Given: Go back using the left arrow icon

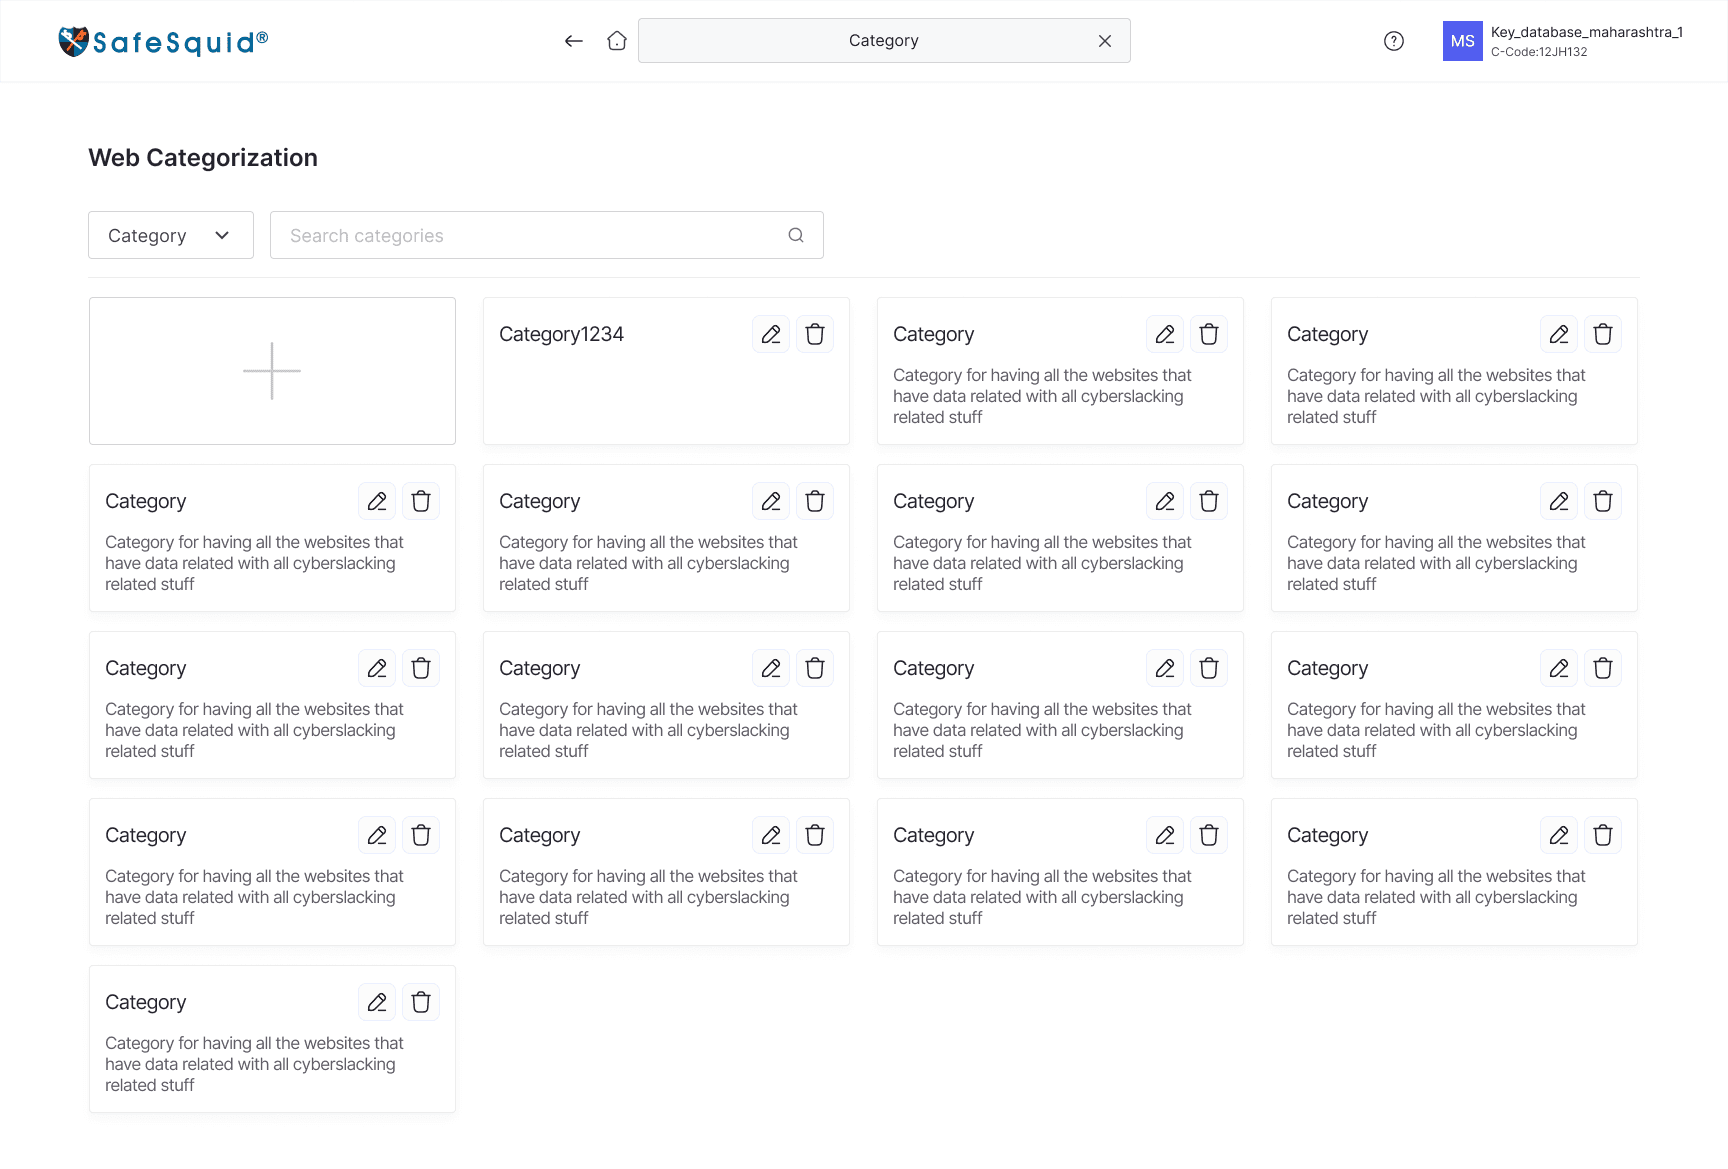Looking at the screenshot, I should [573, 41].
